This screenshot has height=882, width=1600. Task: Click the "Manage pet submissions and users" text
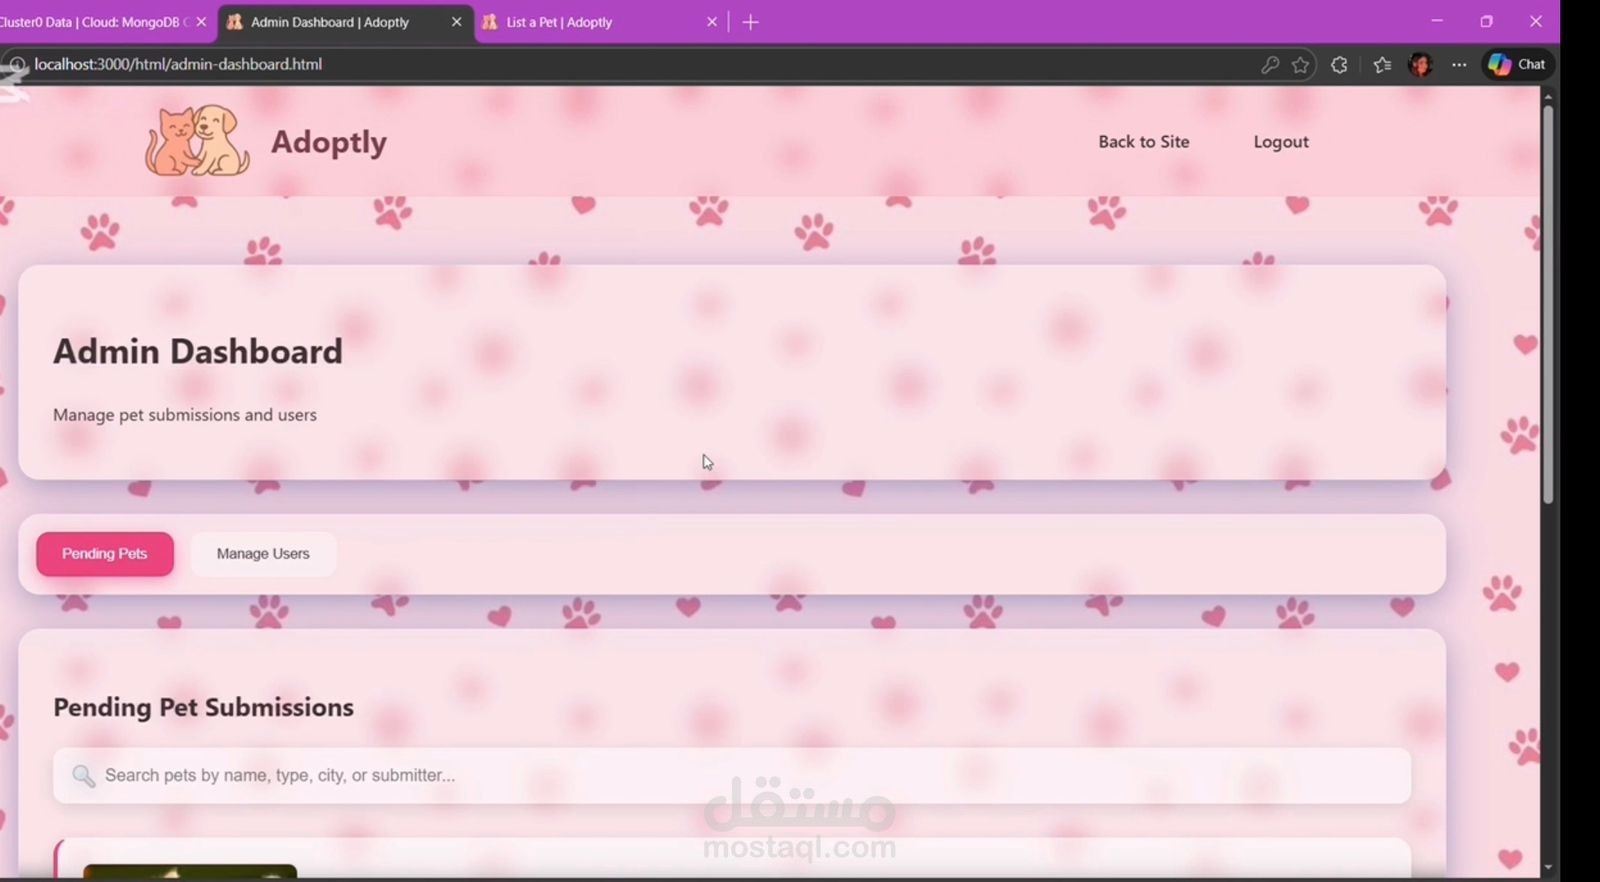tap(185, 415)
